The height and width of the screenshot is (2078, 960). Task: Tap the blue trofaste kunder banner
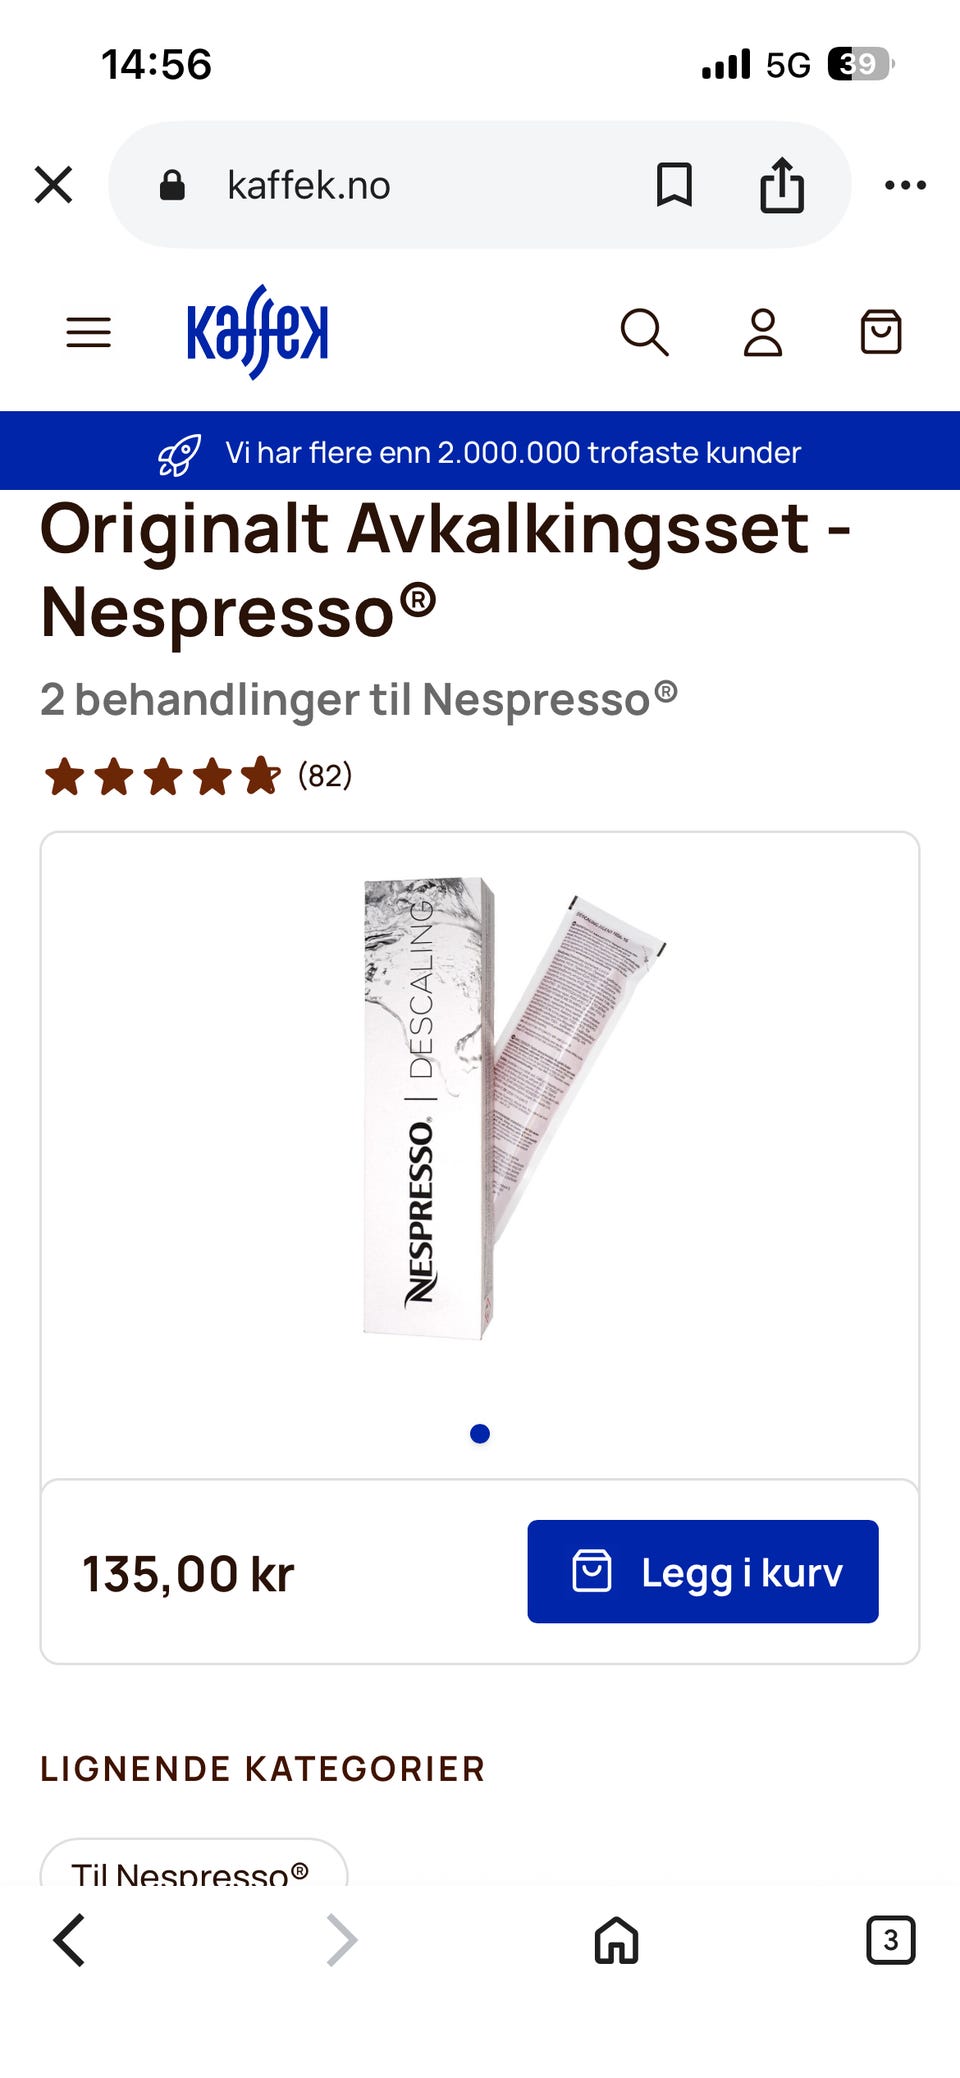click(480, 451)
